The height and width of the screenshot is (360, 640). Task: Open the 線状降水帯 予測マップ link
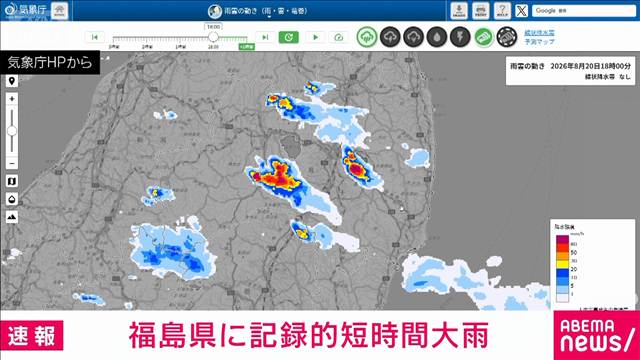pos(539,37)
